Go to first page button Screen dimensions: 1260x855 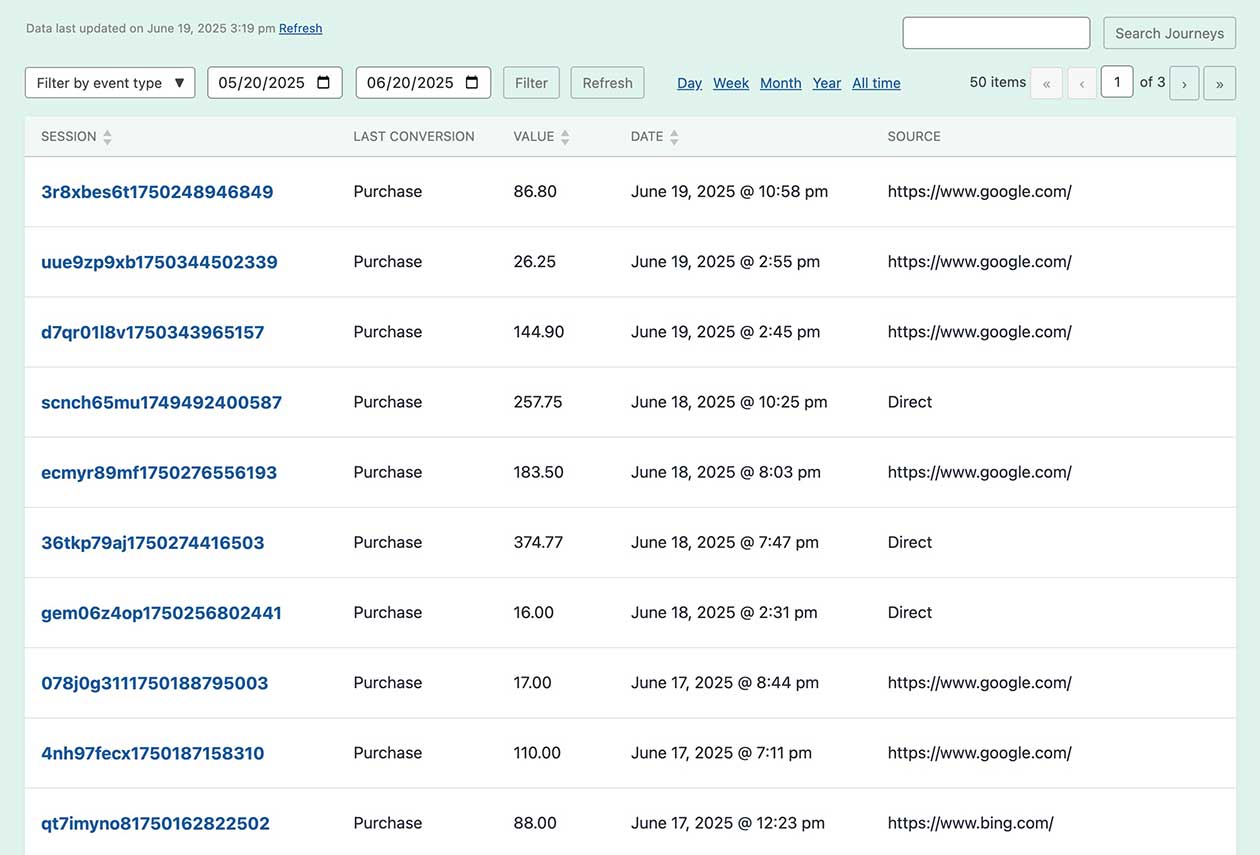pyautogui.click(x=1046, y=83)
